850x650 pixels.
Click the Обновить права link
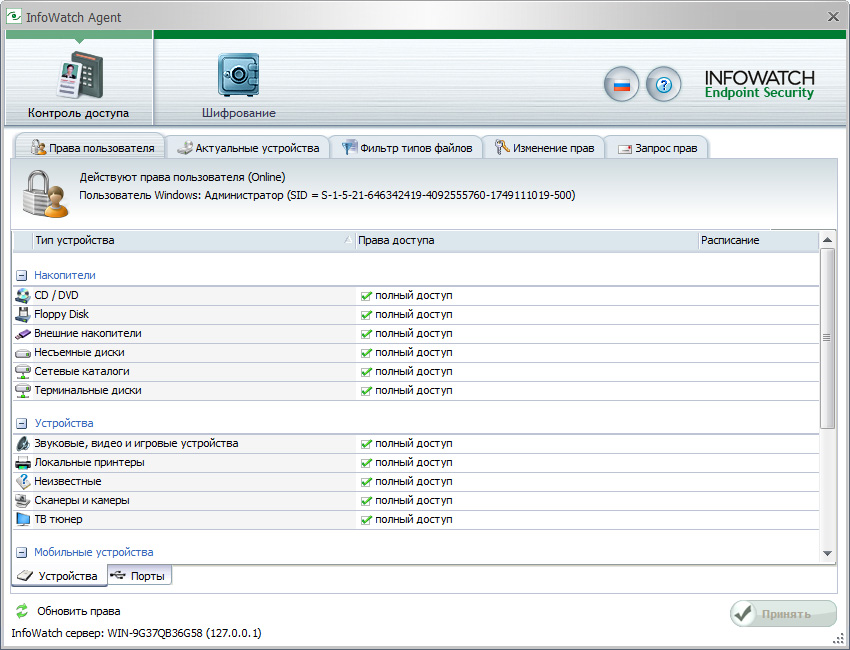(79, 611)
